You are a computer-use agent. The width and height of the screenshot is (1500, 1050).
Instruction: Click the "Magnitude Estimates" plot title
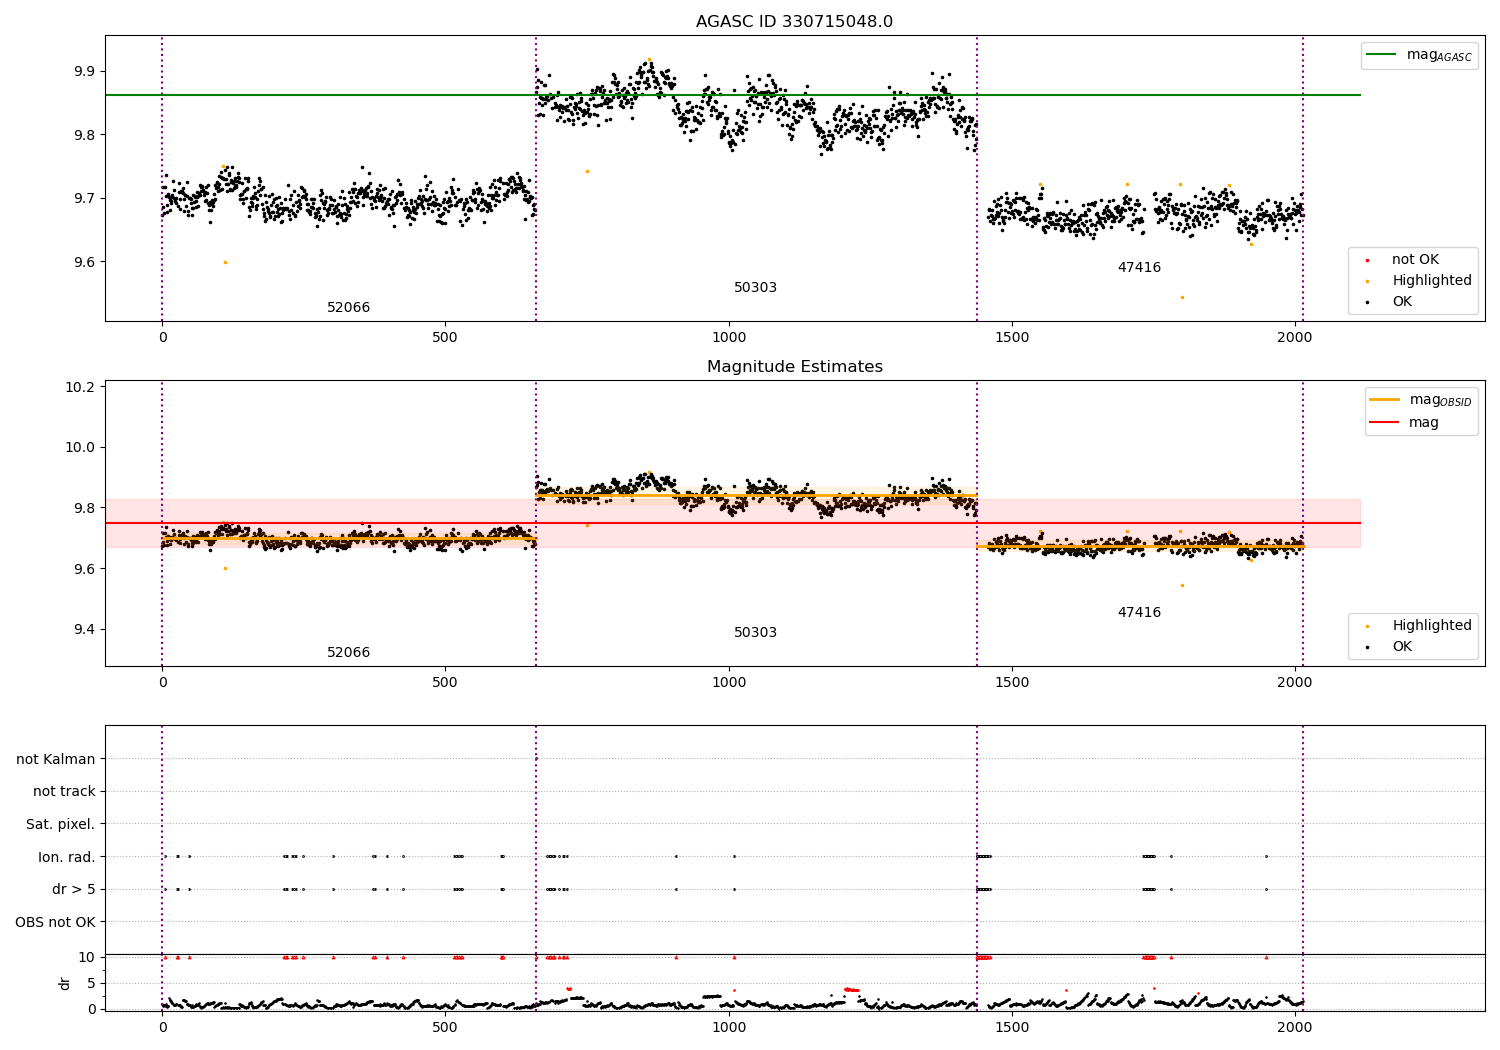[794, 367]
